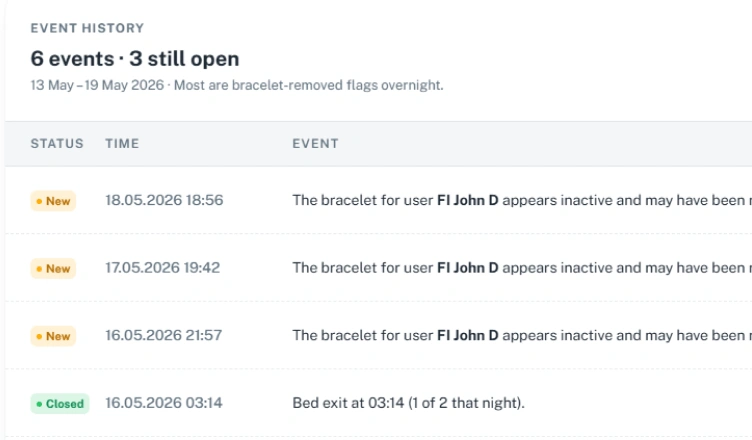The height and width of the screenshot is (440, 752).
Task: Select the timestamp 16.05.2026 21:57
Action: pos(164,335)
